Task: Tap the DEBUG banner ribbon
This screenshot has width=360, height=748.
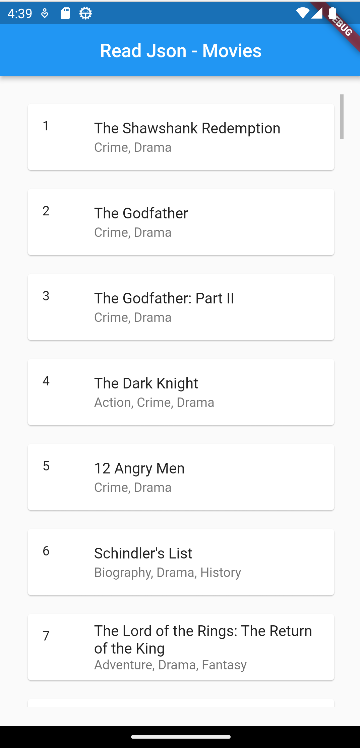Action: 339,23
